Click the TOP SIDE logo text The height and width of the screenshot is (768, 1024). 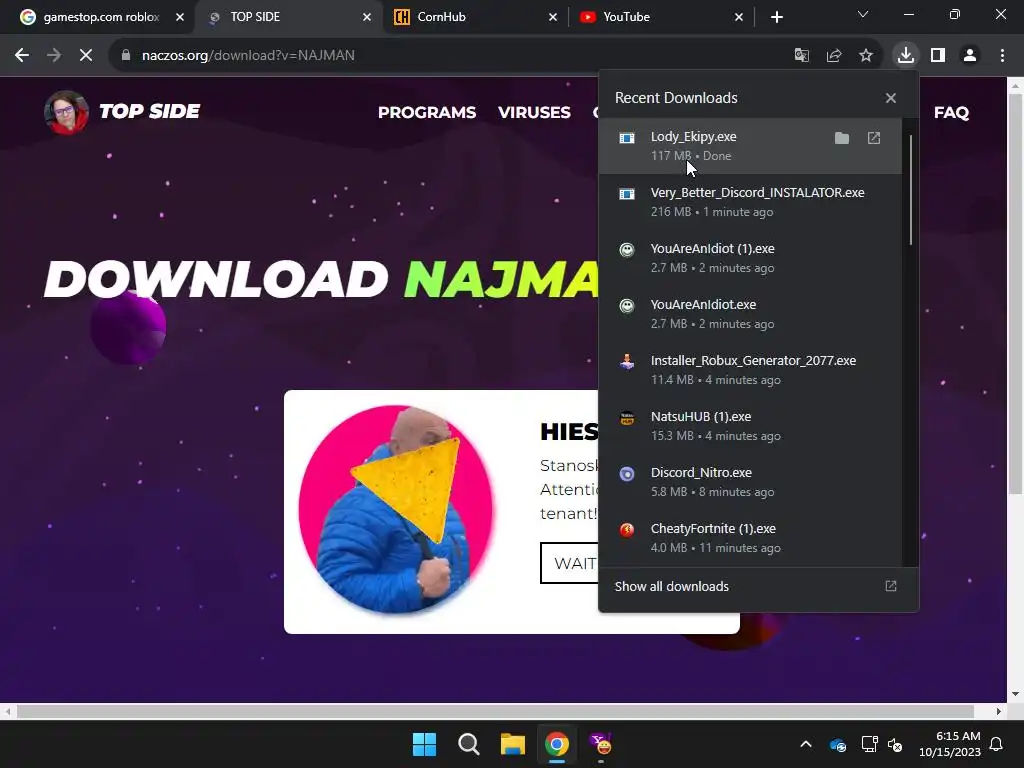[150, 111]
